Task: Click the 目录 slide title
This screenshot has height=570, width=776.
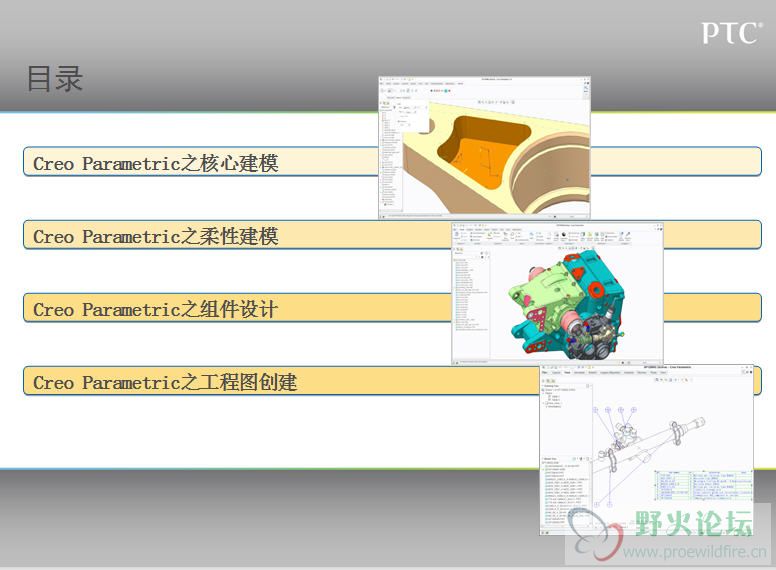Action: pos(54,78)
